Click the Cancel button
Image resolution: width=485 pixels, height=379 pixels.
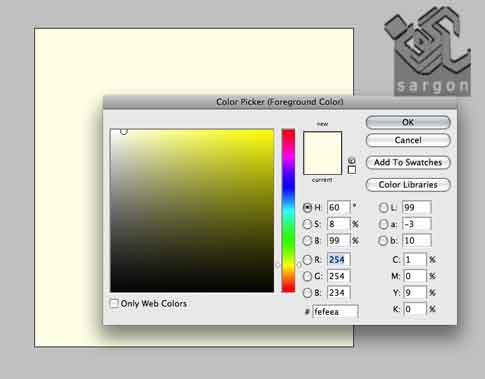click(x=408, y=140)
